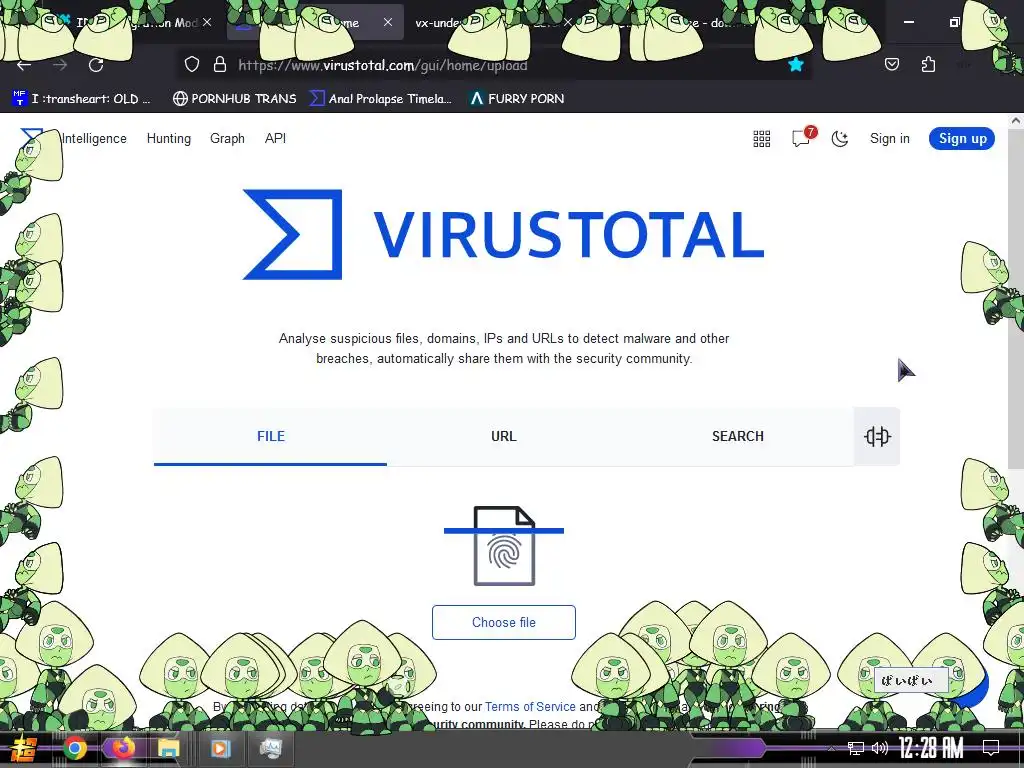
Task: Toggle dark mode with moon icon
Action: tap(839, 138)
